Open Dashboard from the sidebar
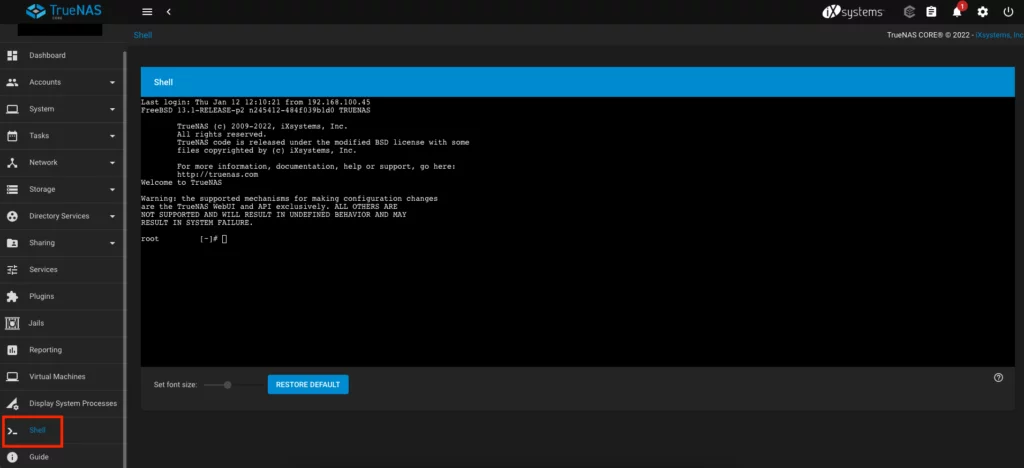 pos(61,55)
